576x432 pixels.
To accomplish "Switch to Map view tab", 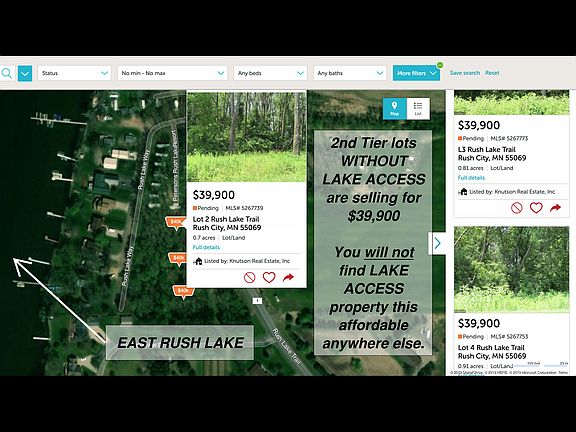I will 395,108.
